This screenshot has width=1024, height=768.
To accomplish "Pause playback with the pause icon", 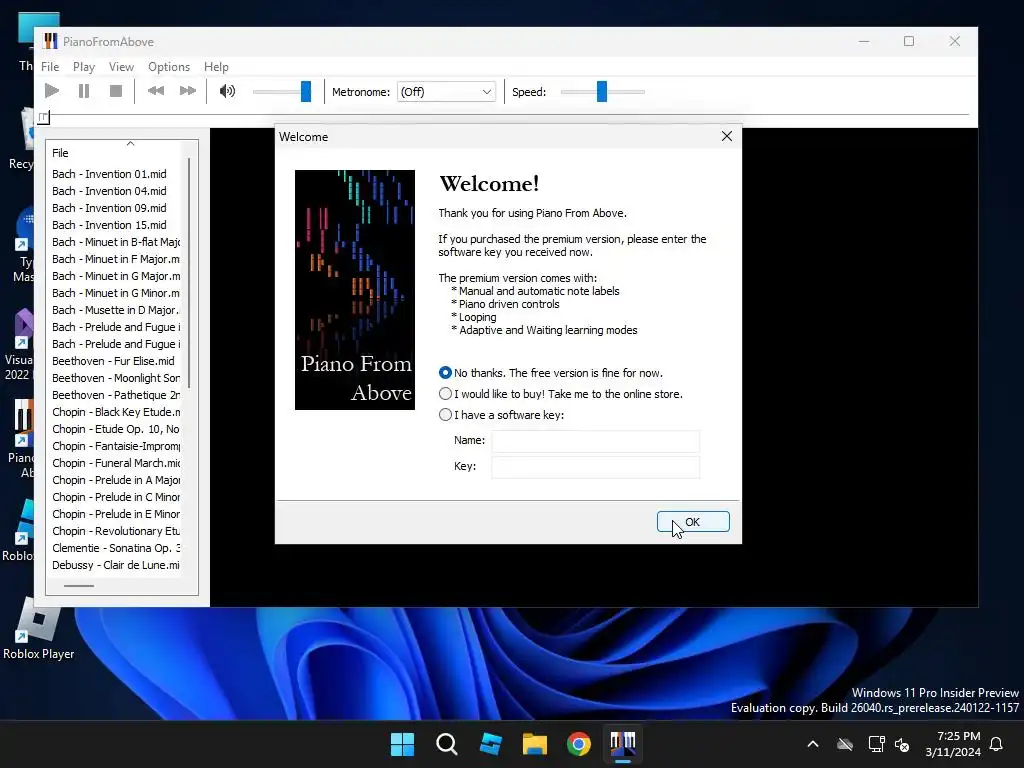I will (84, 91).
